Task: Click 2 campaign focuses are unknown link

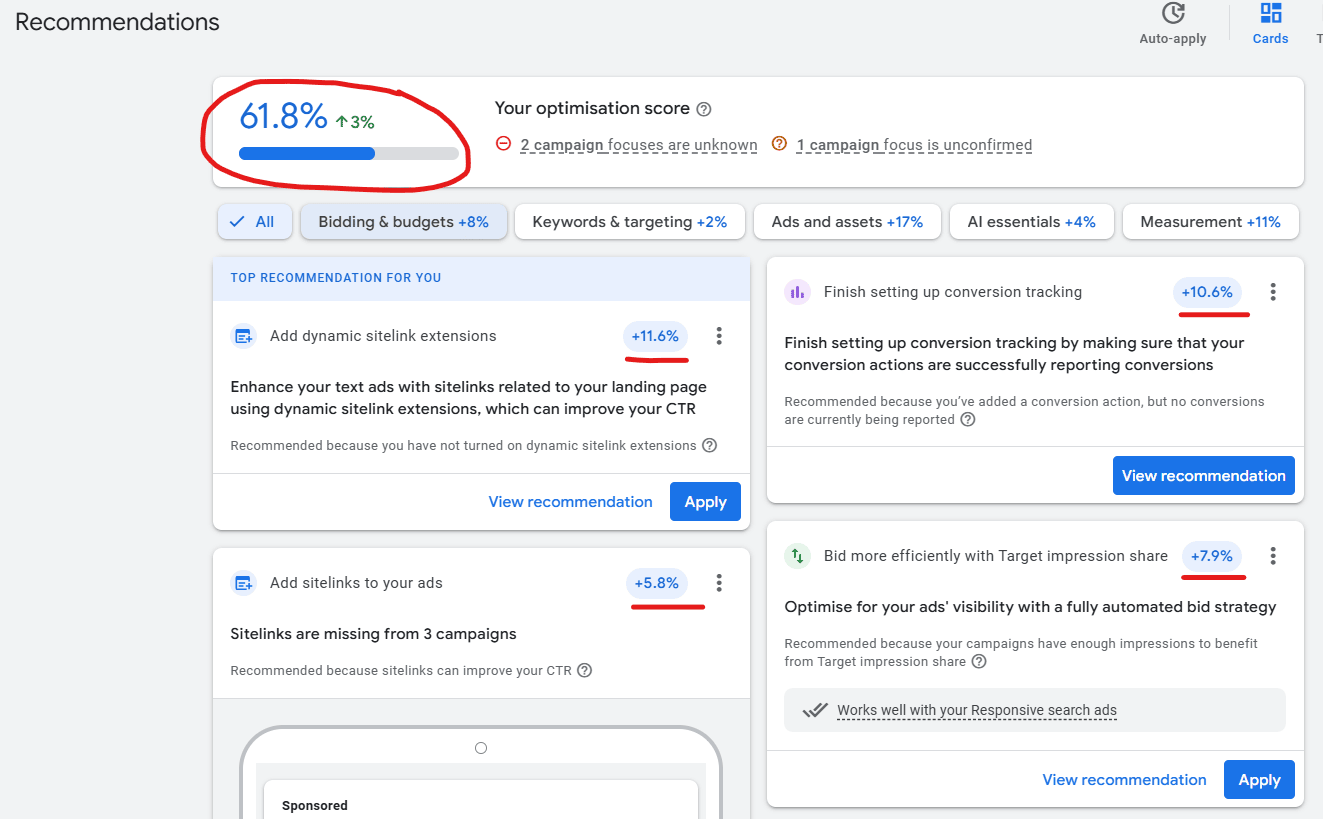Action: pyautogui.click(x=639, y=145)
